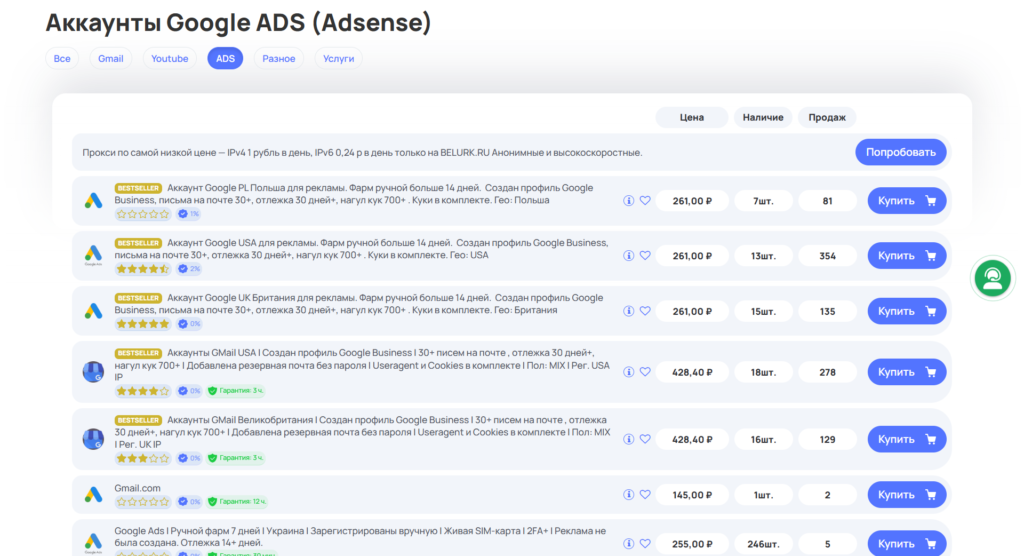This screenshot has height=556, width=1024.
Task: Show info for Gmail.com listing
Action: pos(628,495)
